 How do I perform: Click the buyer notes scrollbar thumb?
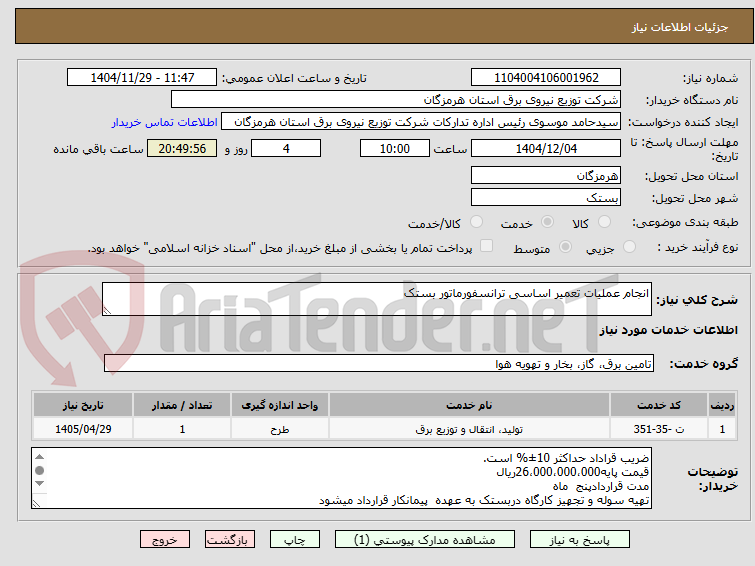(x=39, y=470)
